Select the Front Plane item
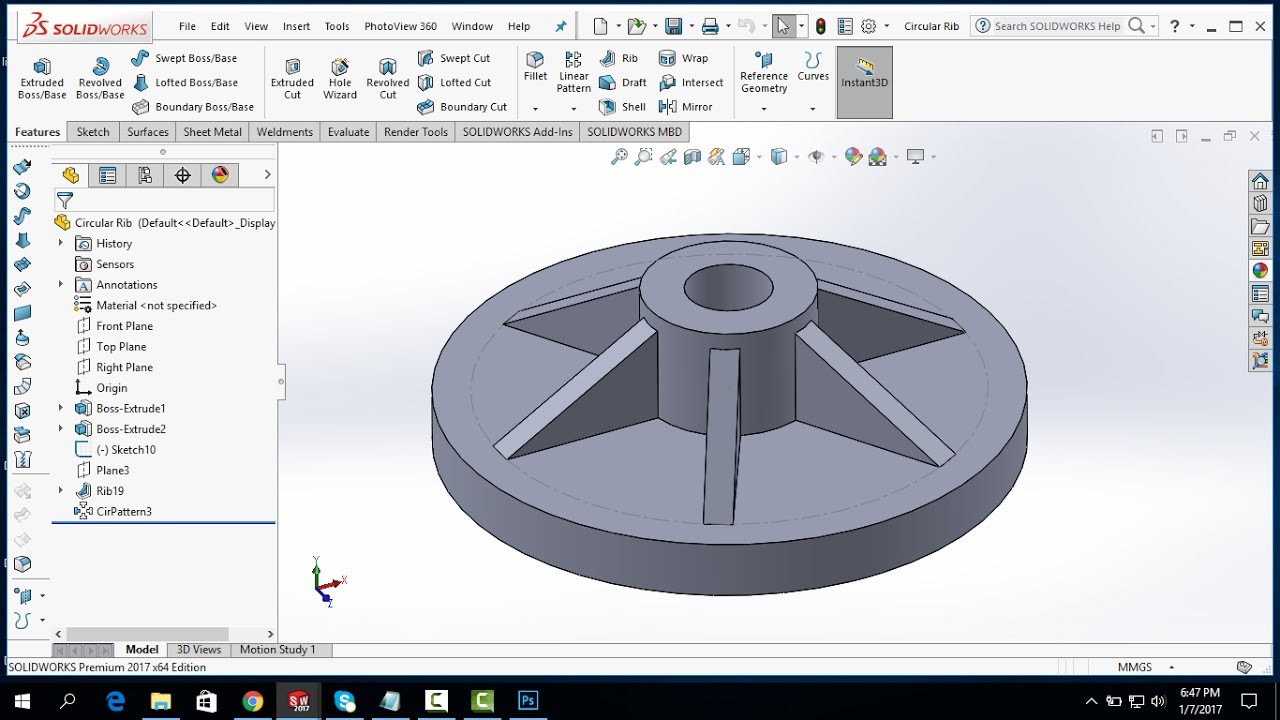 (114, 326)
